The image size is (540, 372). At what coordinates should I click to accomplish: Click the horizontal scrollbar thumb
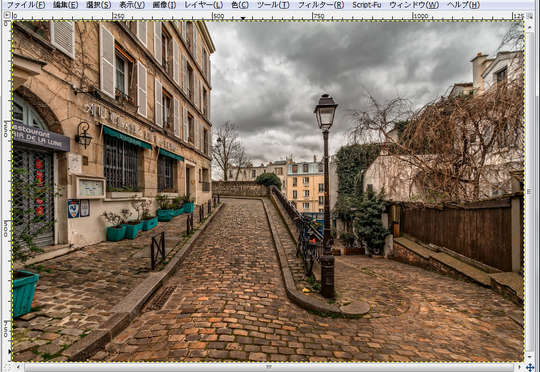(x=269, y=367)
